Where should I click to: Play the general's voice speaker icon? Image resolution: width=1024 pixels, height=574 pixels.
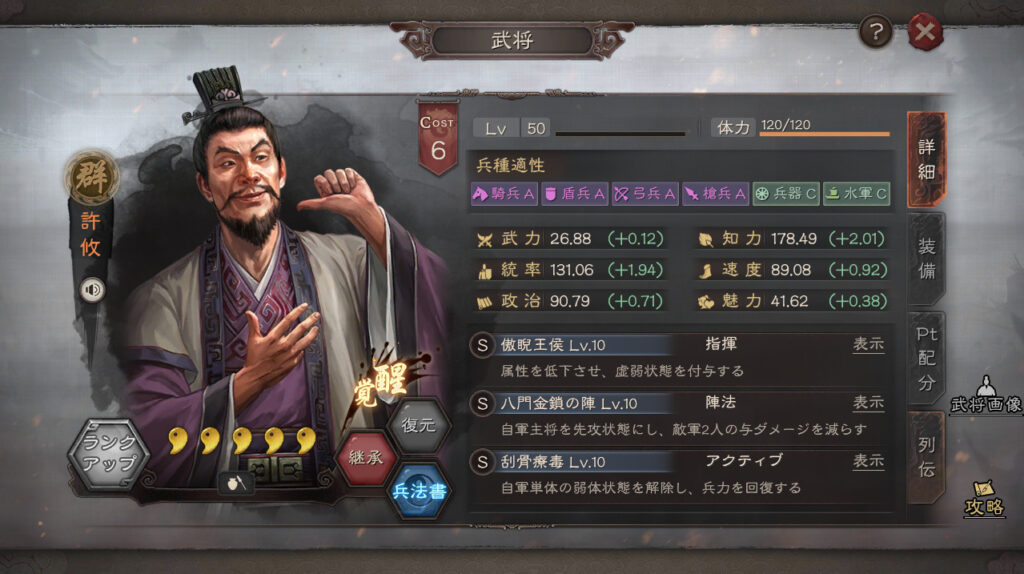click(x=92, y=289)
